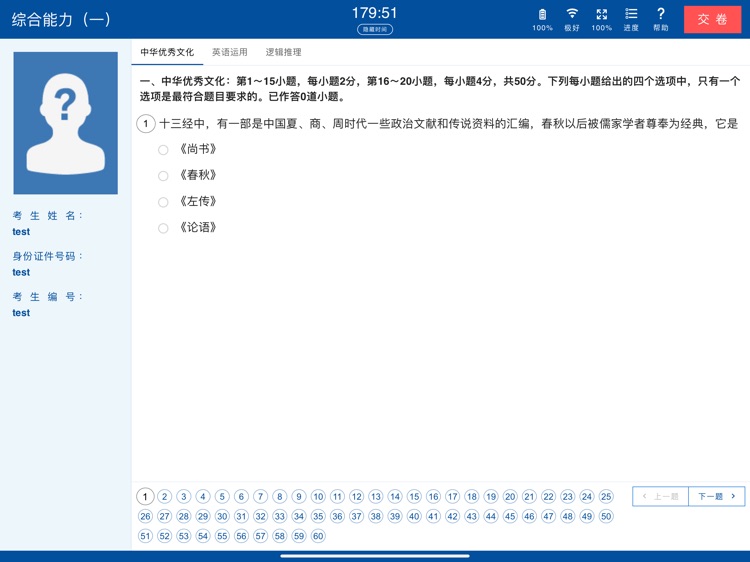Jump to question 33 in navigator
The height and width of the screenshot is (562, 750).
point(280,516)
